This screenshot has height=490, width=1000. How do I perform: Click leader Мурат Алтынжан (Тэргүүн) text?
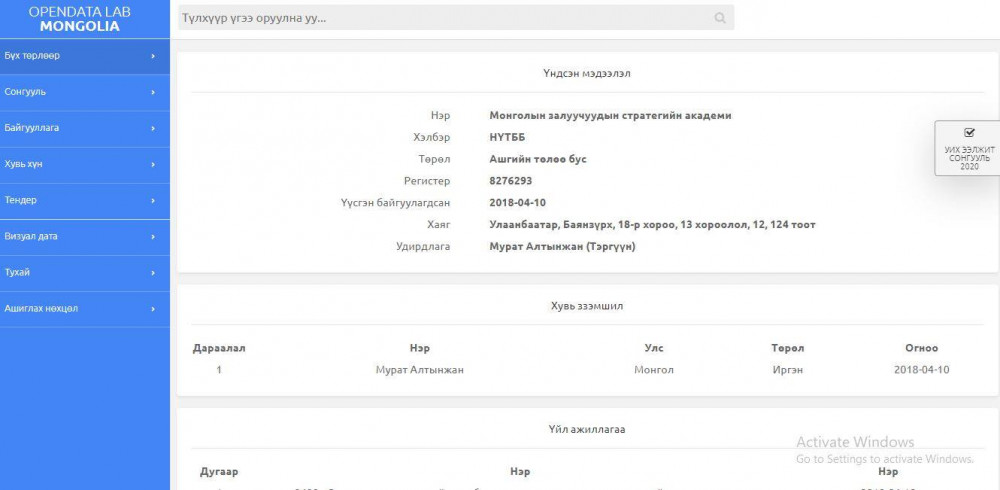pyautogui.click(x=562, y=246)
